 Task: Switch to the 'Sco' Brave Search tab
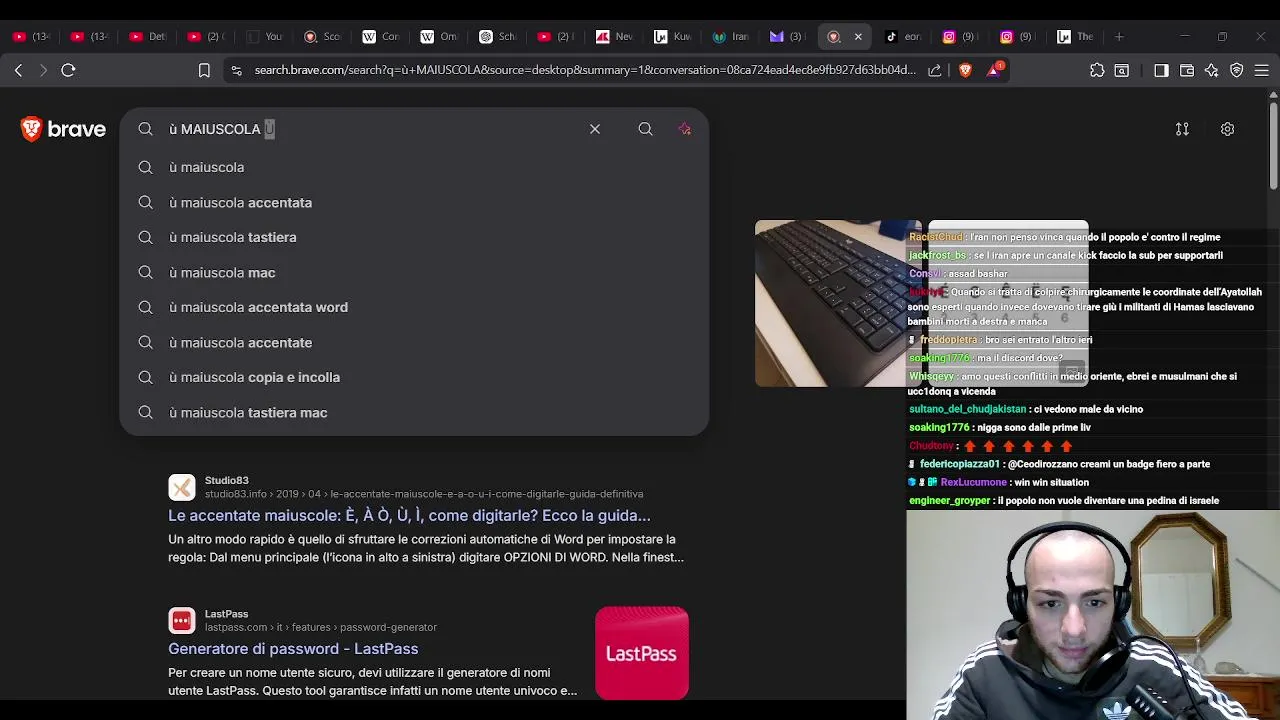pyautogui.click(x=322, y=36)
